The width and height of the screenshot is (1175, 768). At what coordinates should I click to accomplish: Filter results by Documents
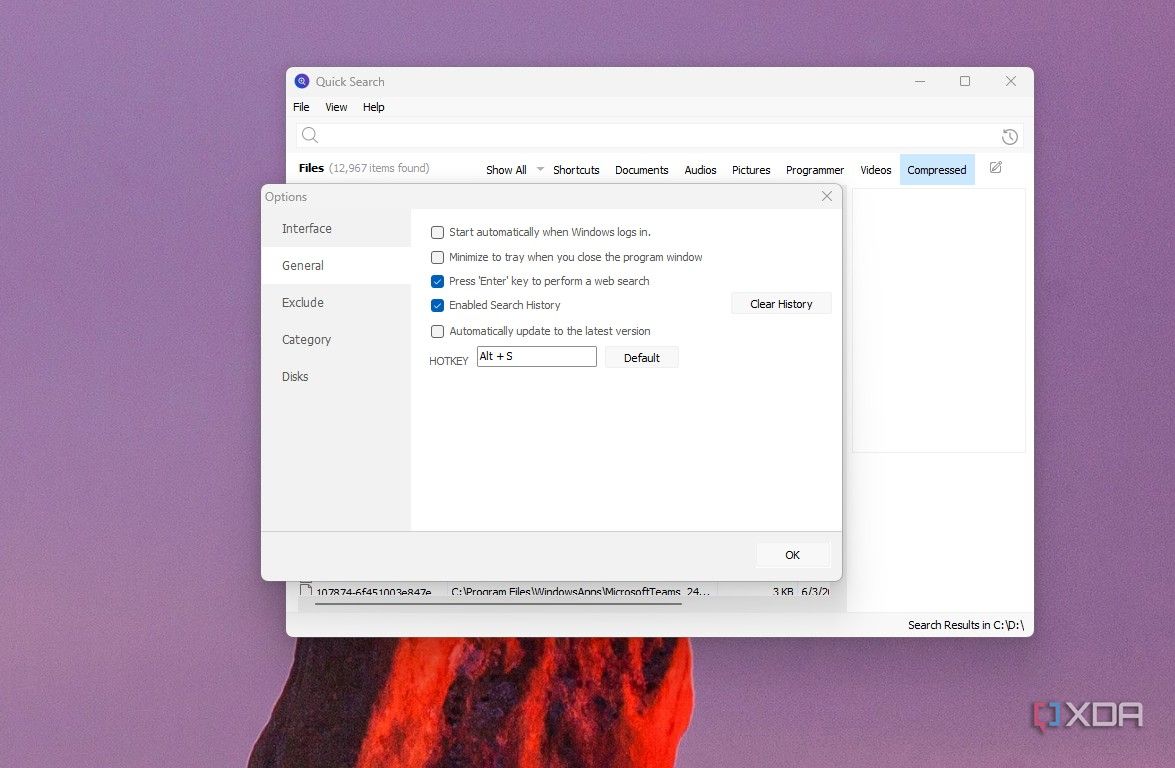(641, 170)
